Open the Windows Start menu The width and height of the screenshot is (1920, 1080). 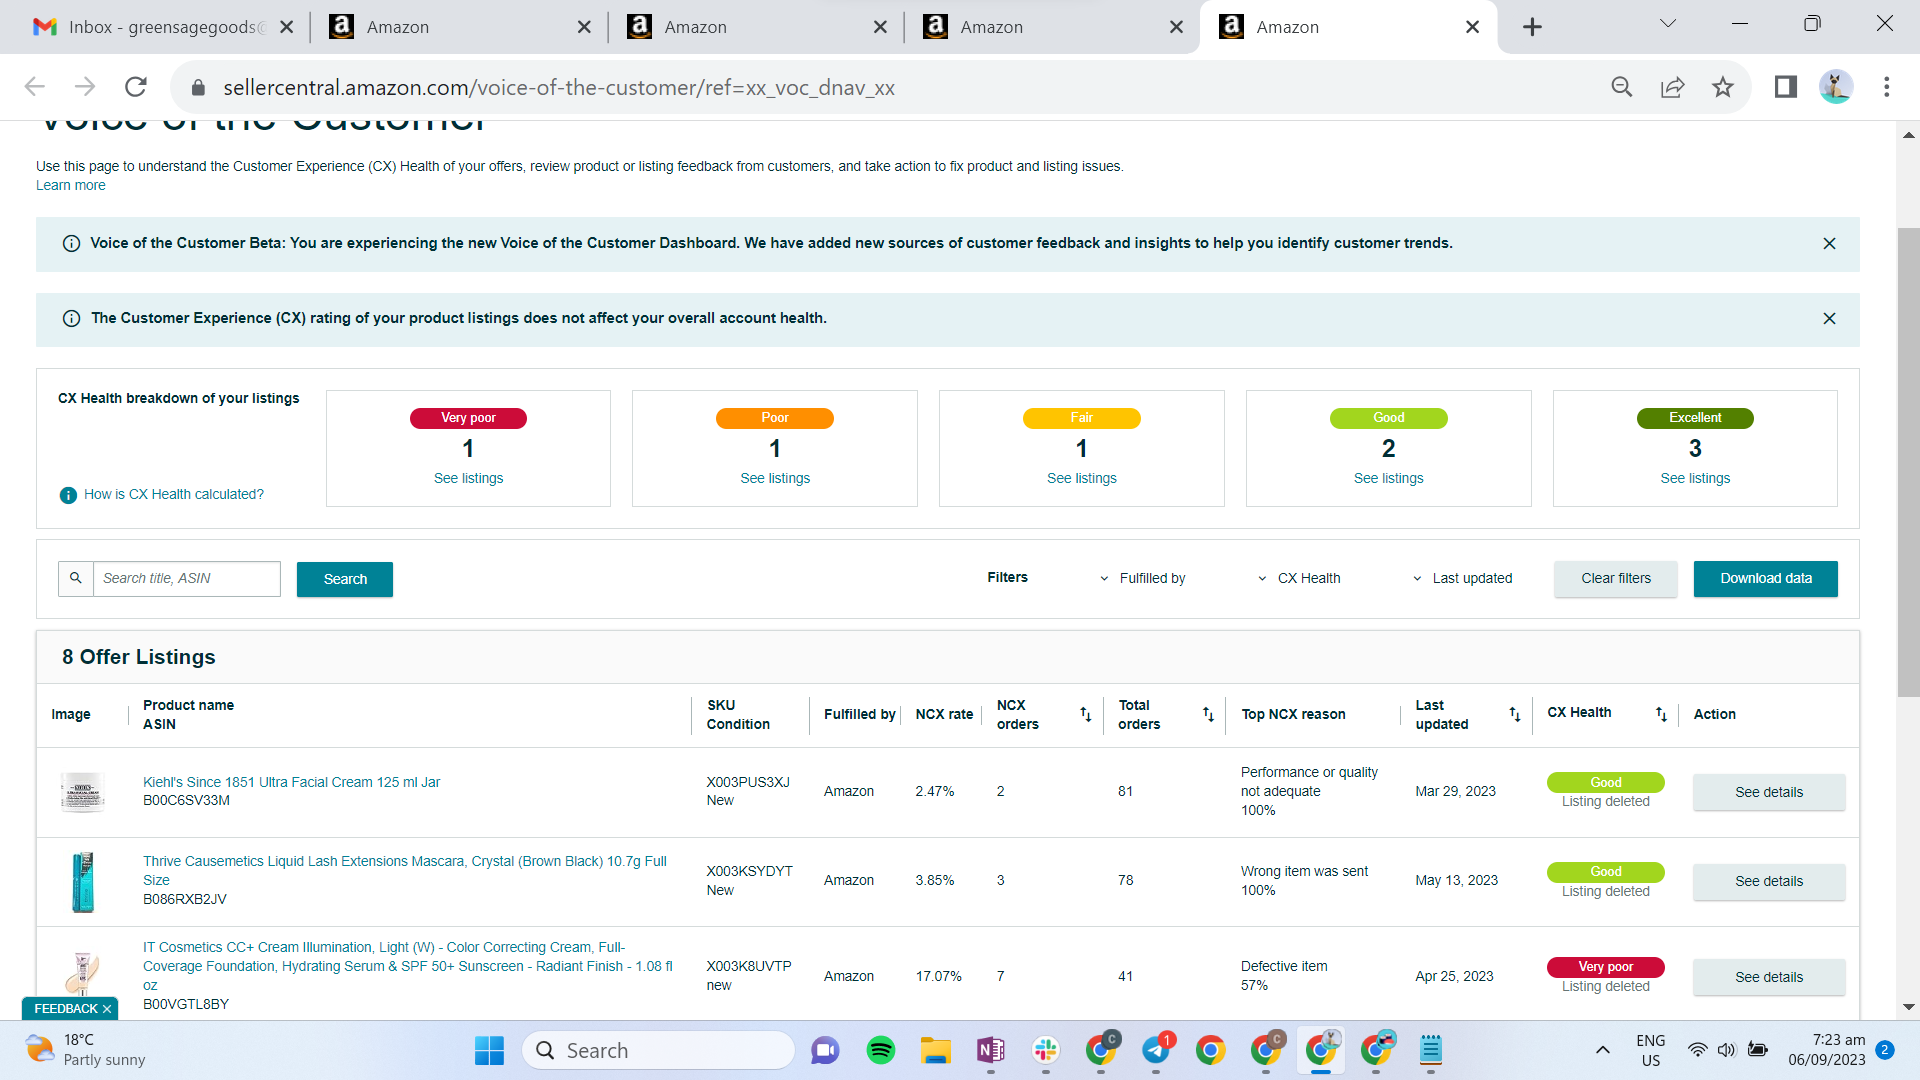(489, 1050)
